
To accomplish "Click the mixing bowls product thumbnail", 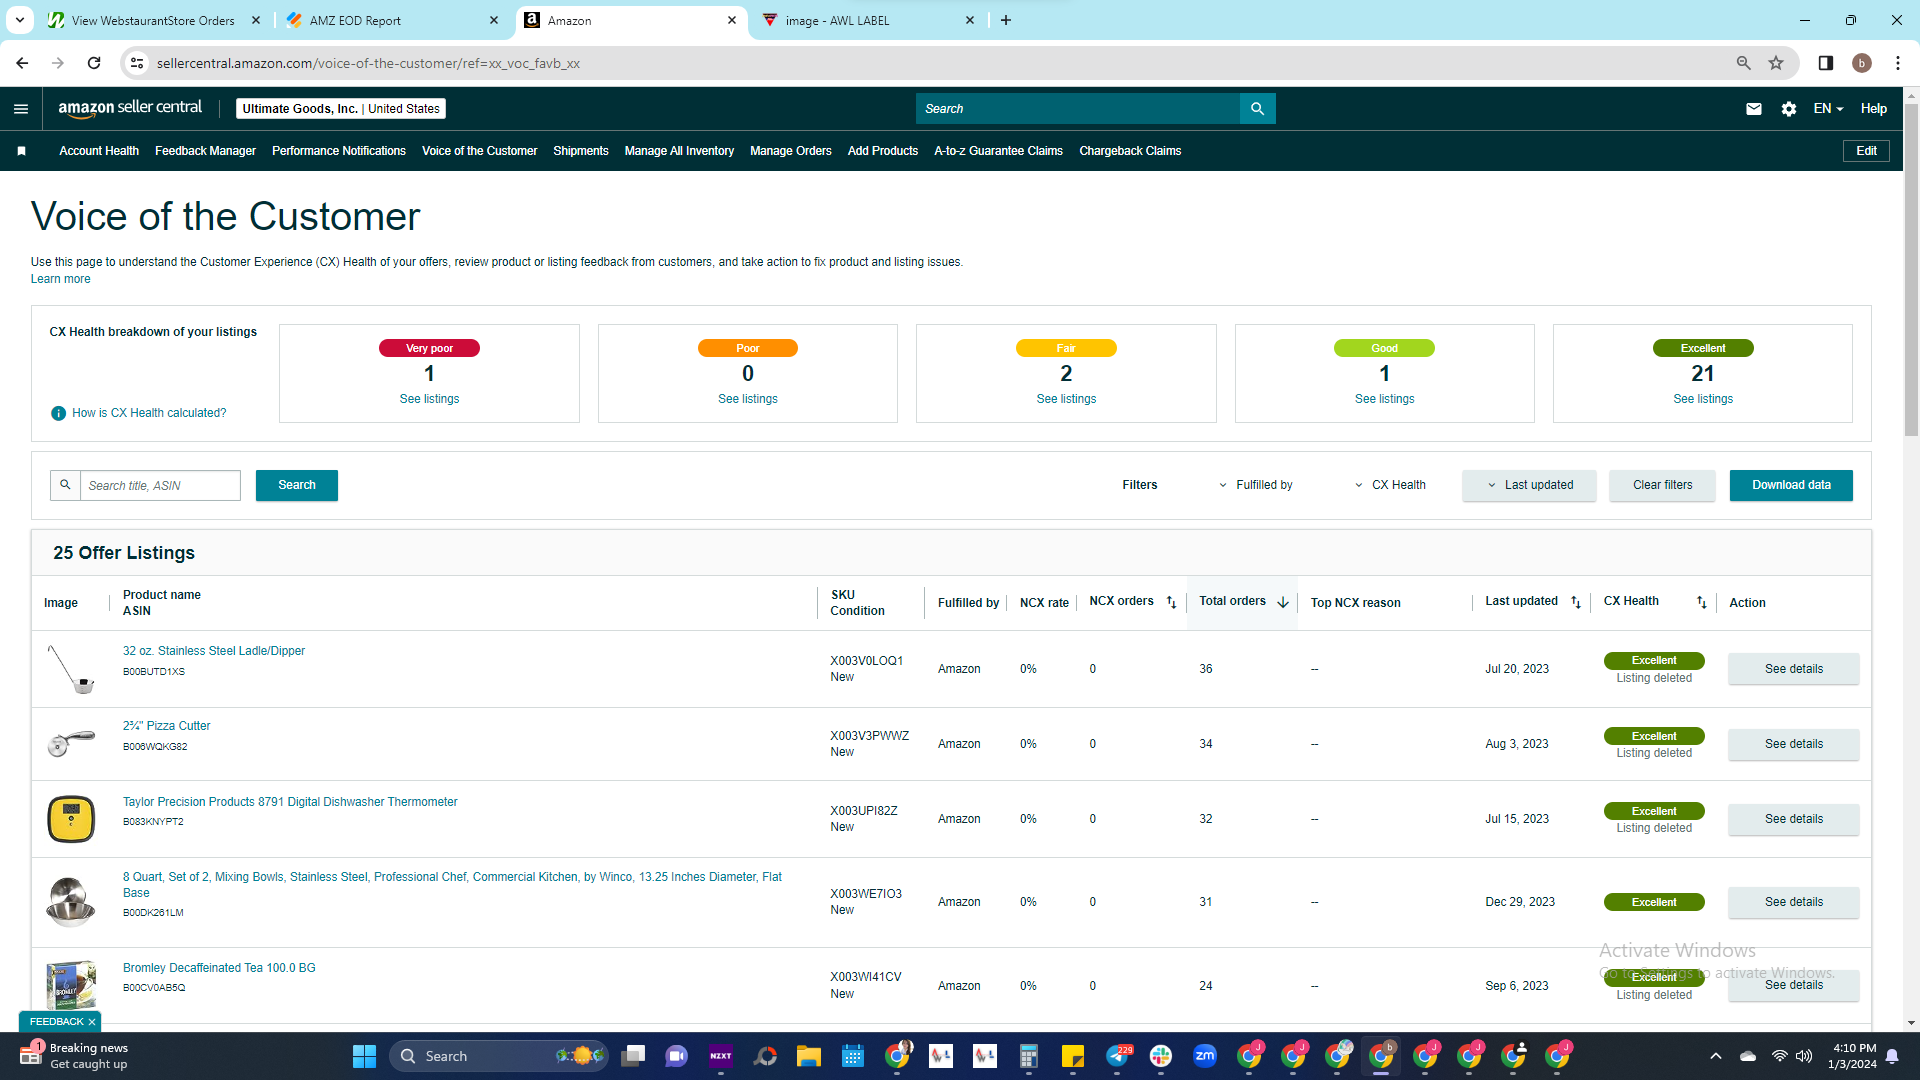I will click(71, 902).
